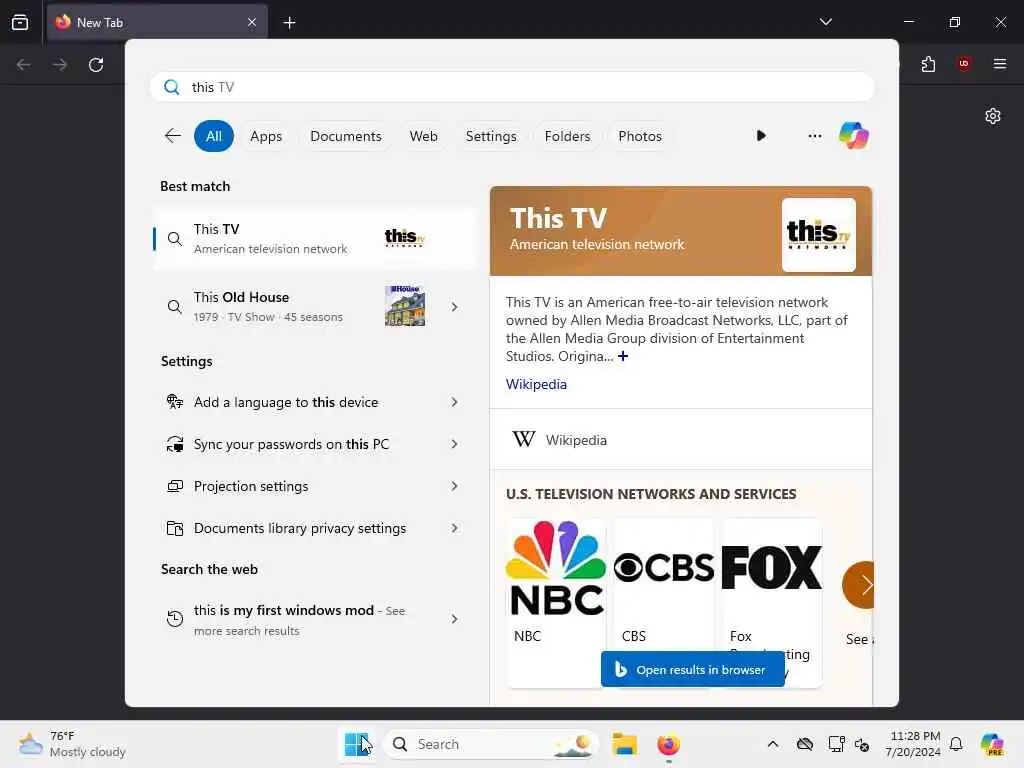Click the magnifier icon in the search box

tap(172, 87)
